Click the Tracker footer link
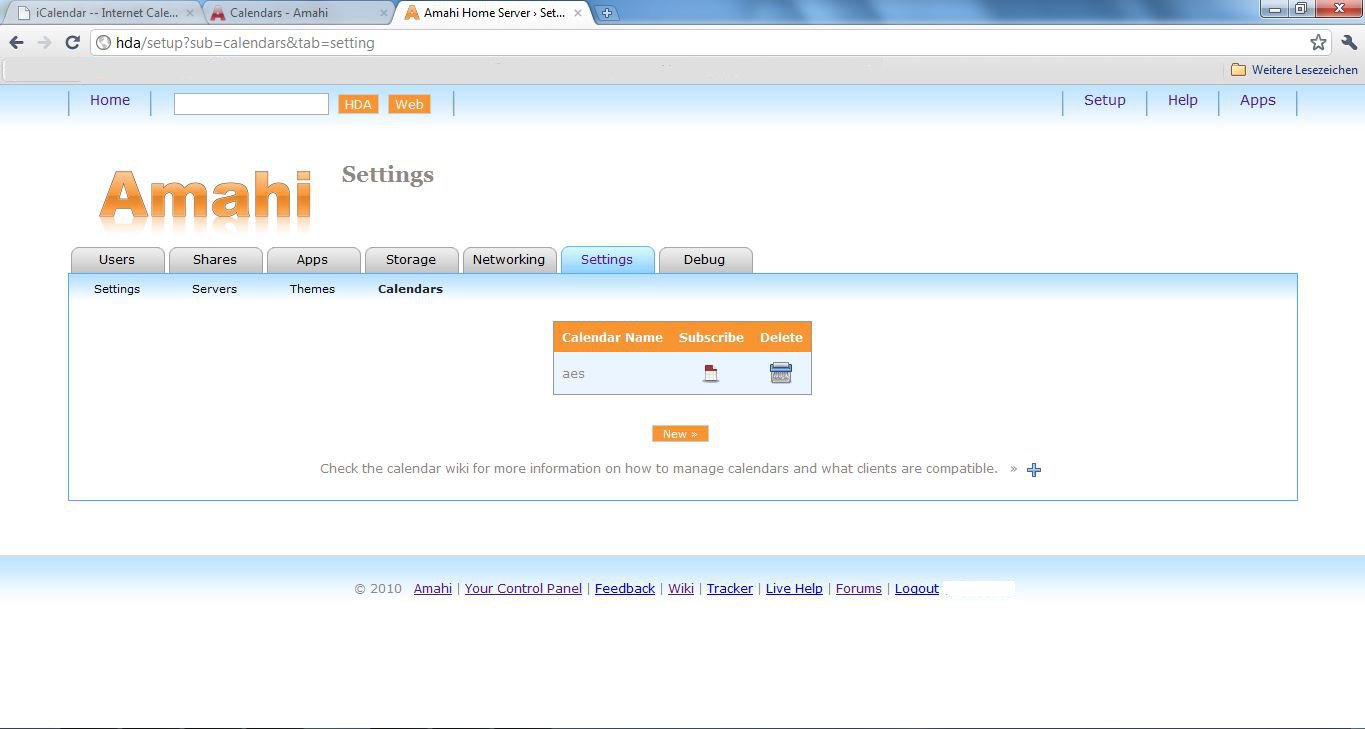 pos(730,589)
